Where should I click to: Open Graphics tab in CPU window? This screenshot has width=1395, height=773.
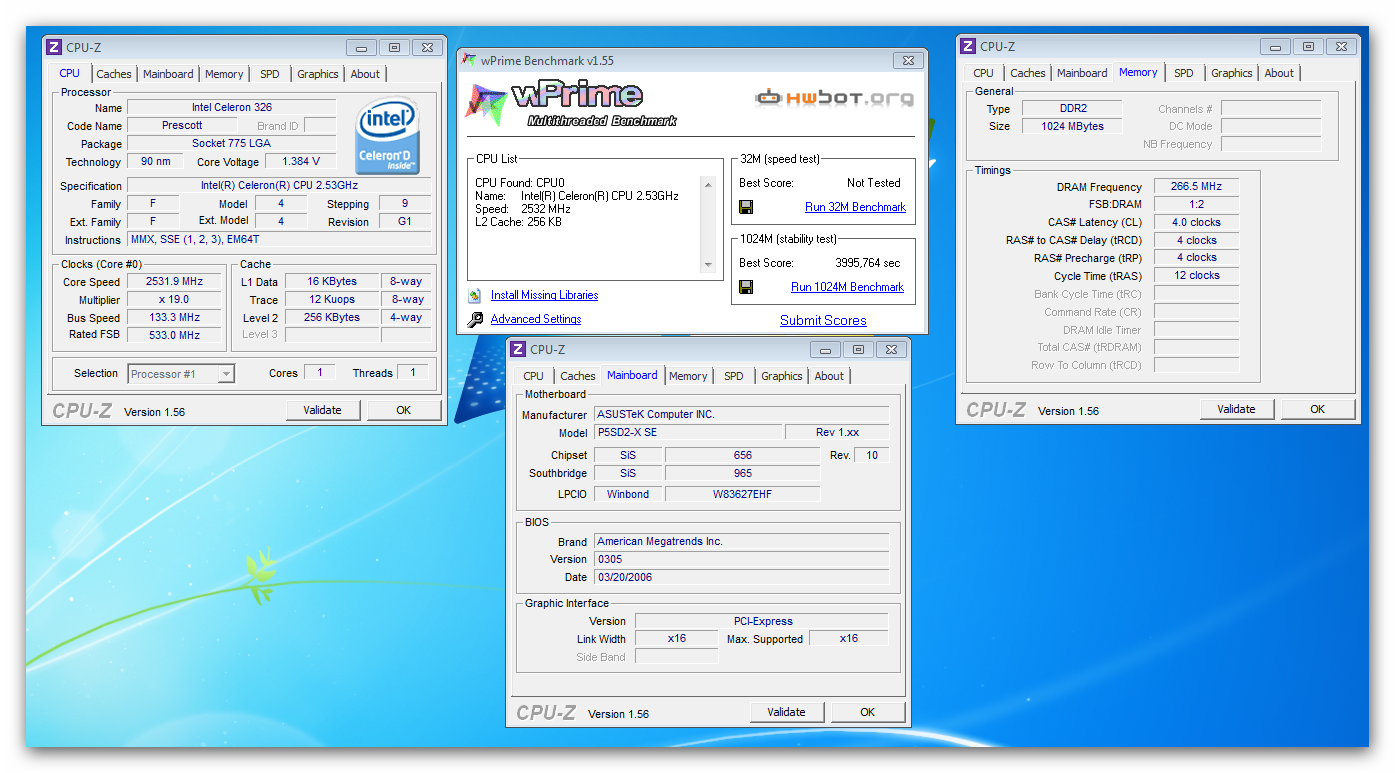[318, 74]
